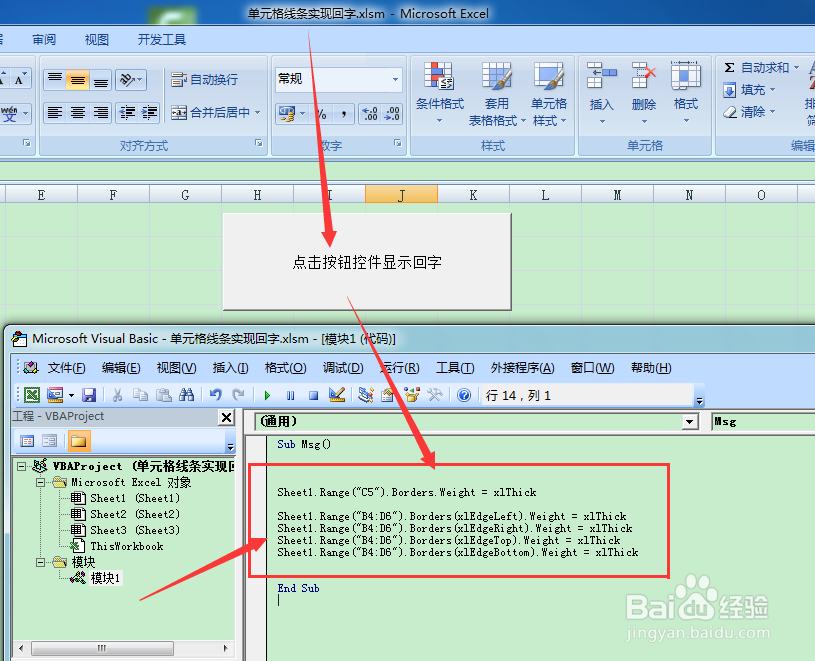Open VBA 文件(F) menu
The height and width of the screenshot is (661, 815).
click(66, 368)
